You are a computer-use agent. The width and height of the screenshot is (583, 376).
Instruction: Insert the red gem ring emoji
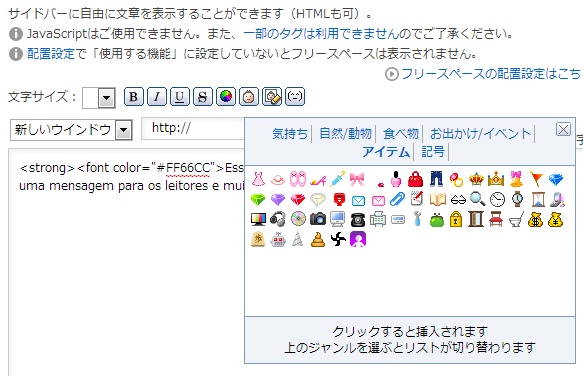[x=456, y=179]
